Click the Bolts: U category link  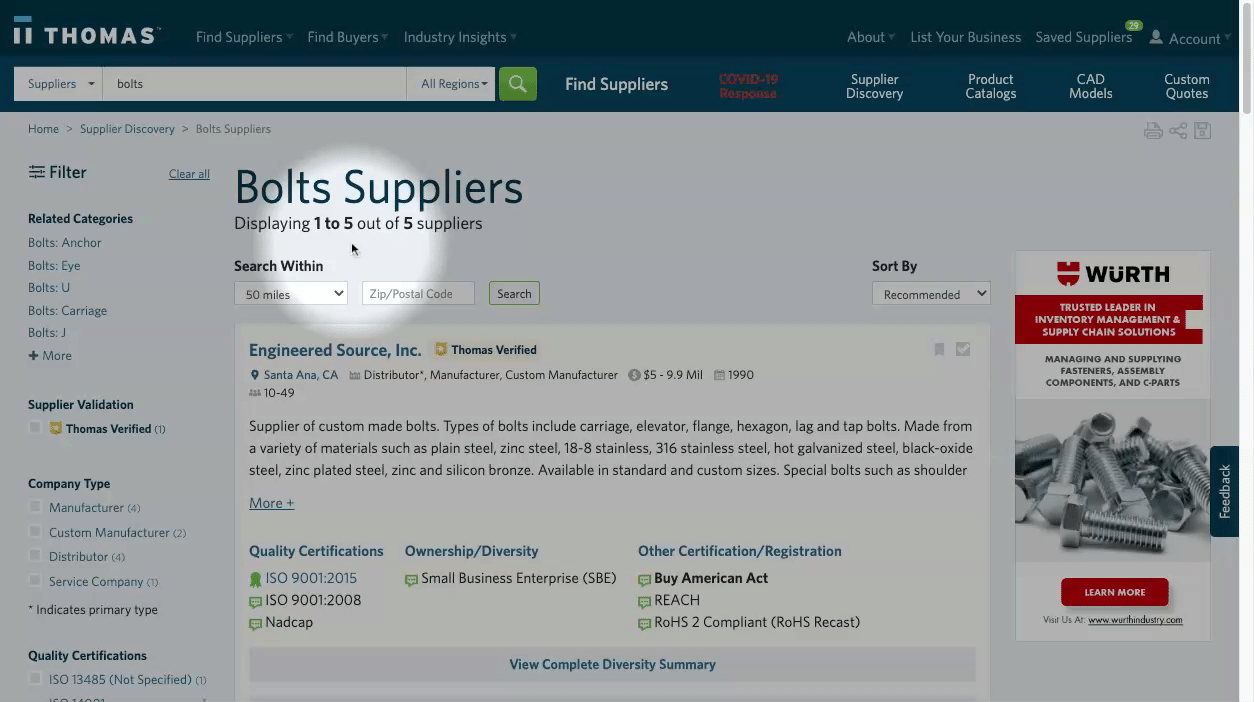click(49, 288)
